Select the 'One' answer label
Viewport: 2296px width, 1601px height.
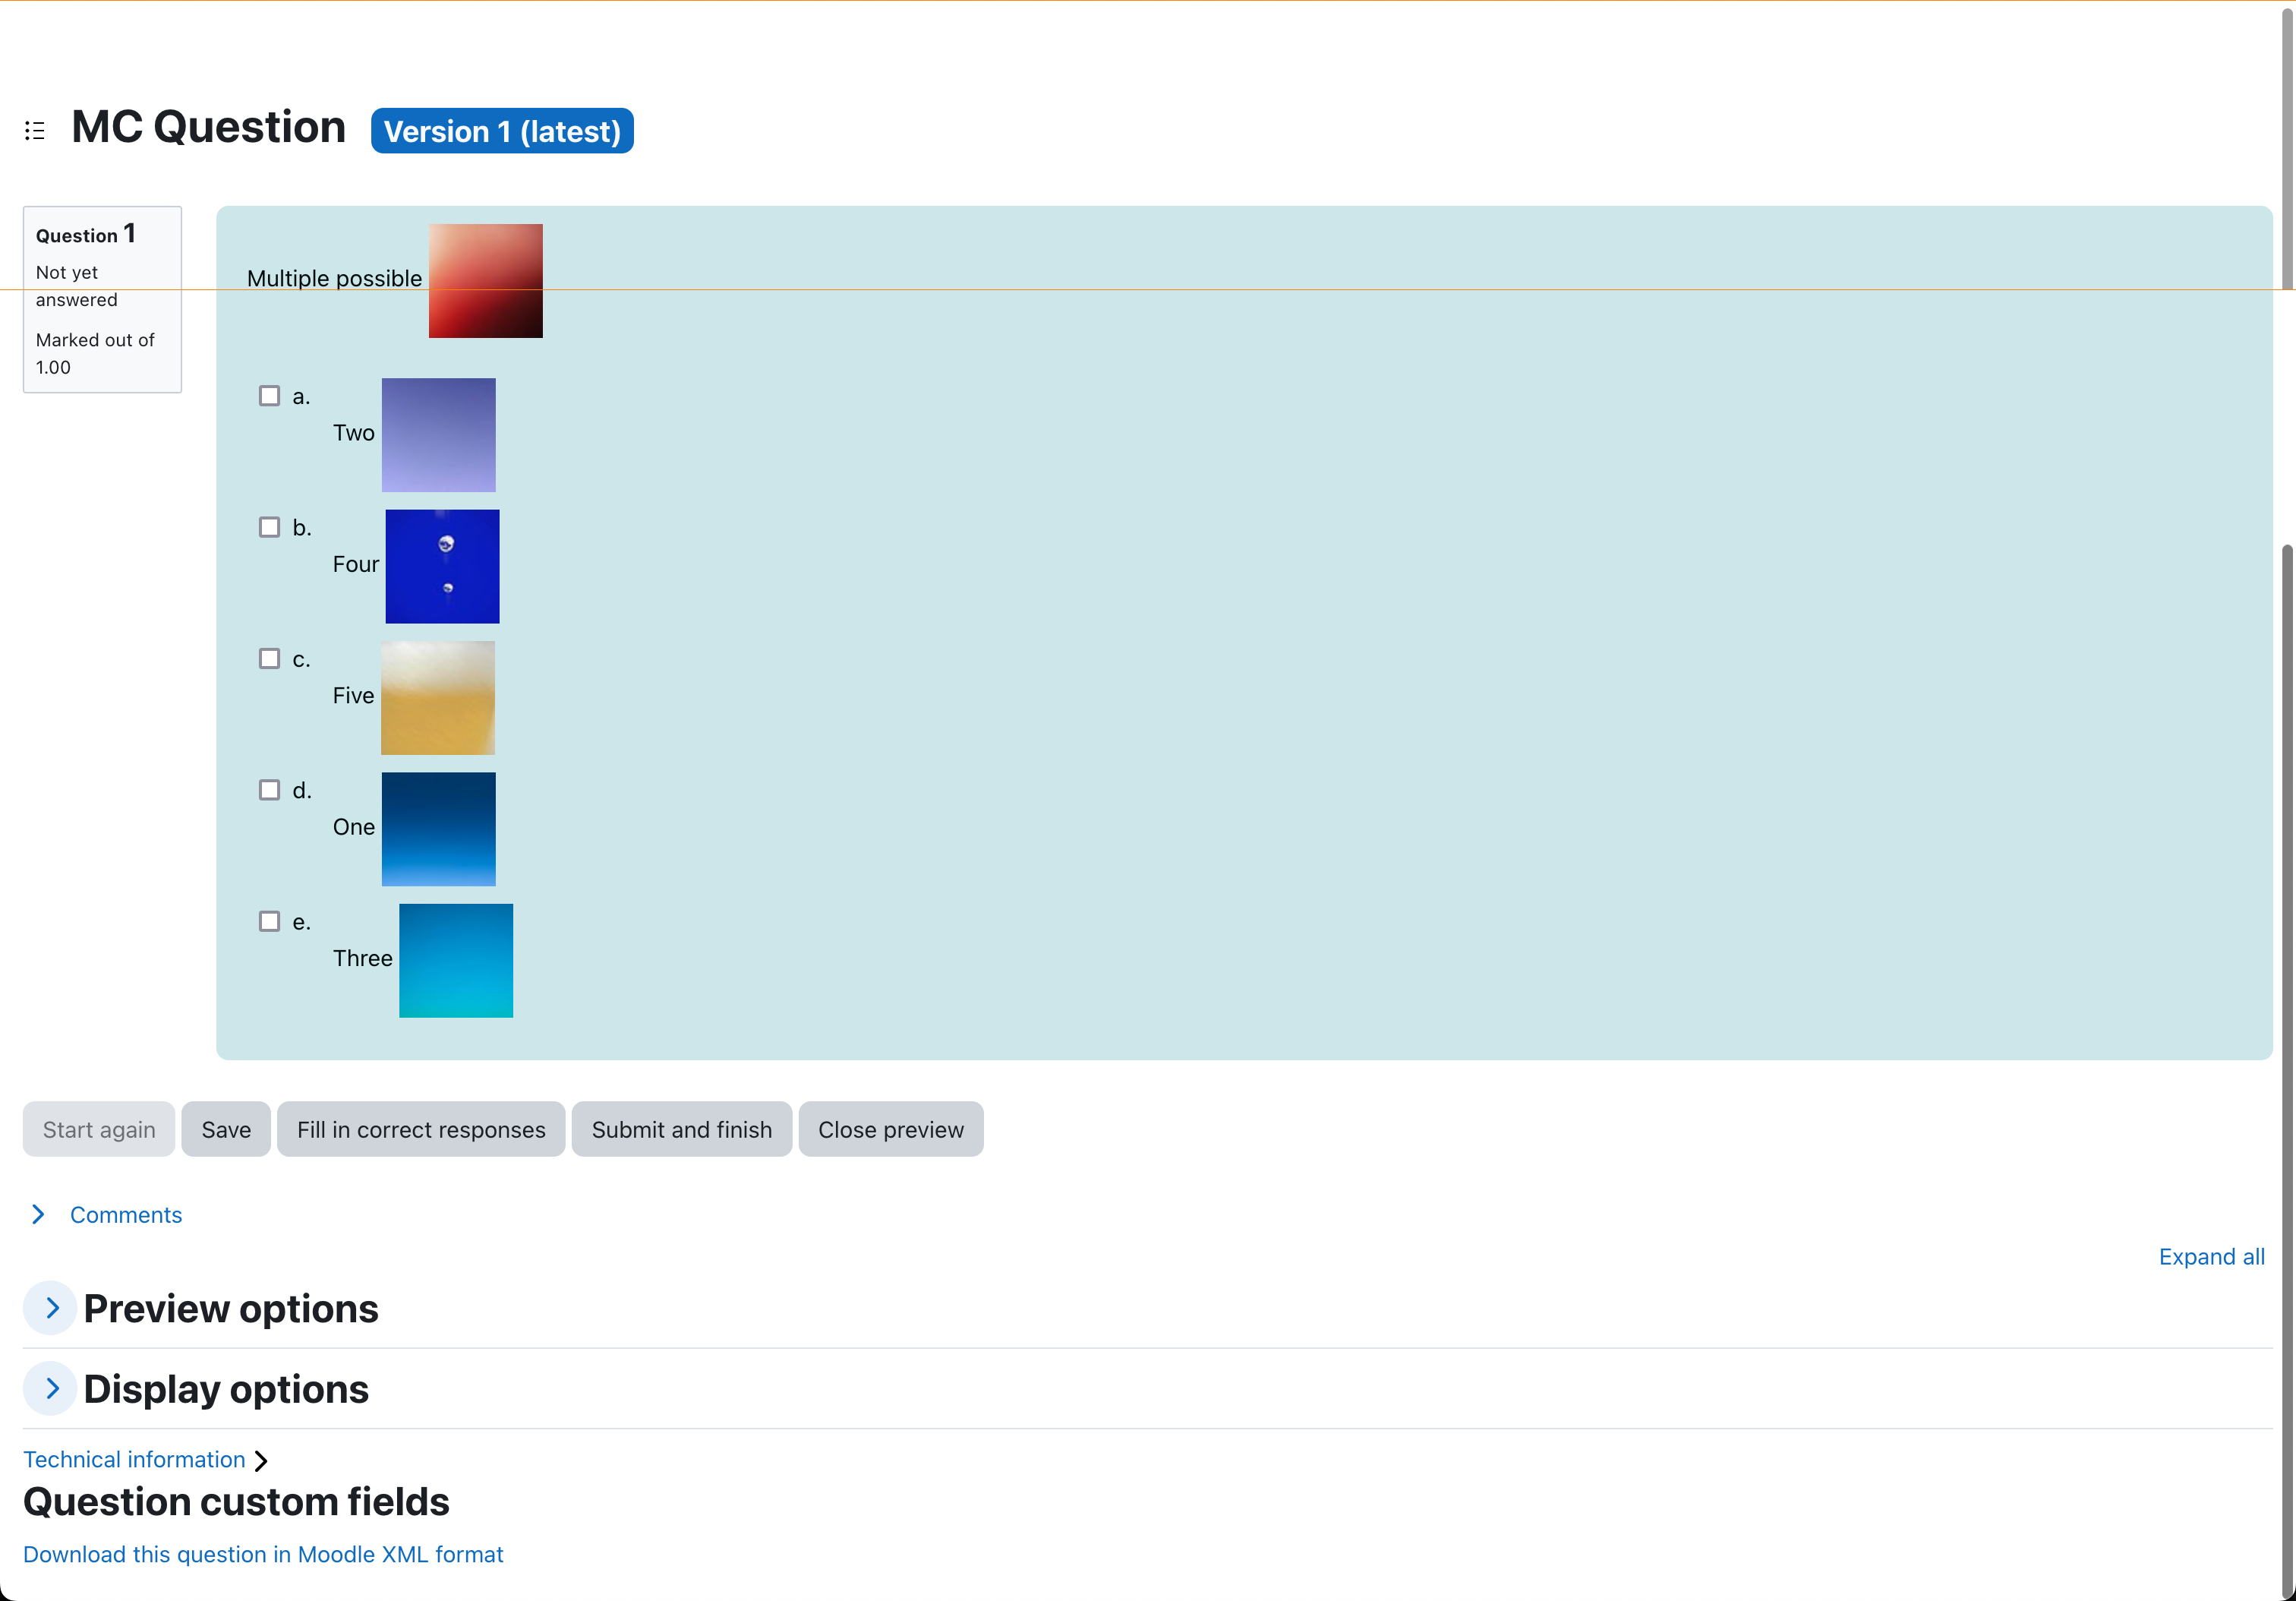click(354, 827)
